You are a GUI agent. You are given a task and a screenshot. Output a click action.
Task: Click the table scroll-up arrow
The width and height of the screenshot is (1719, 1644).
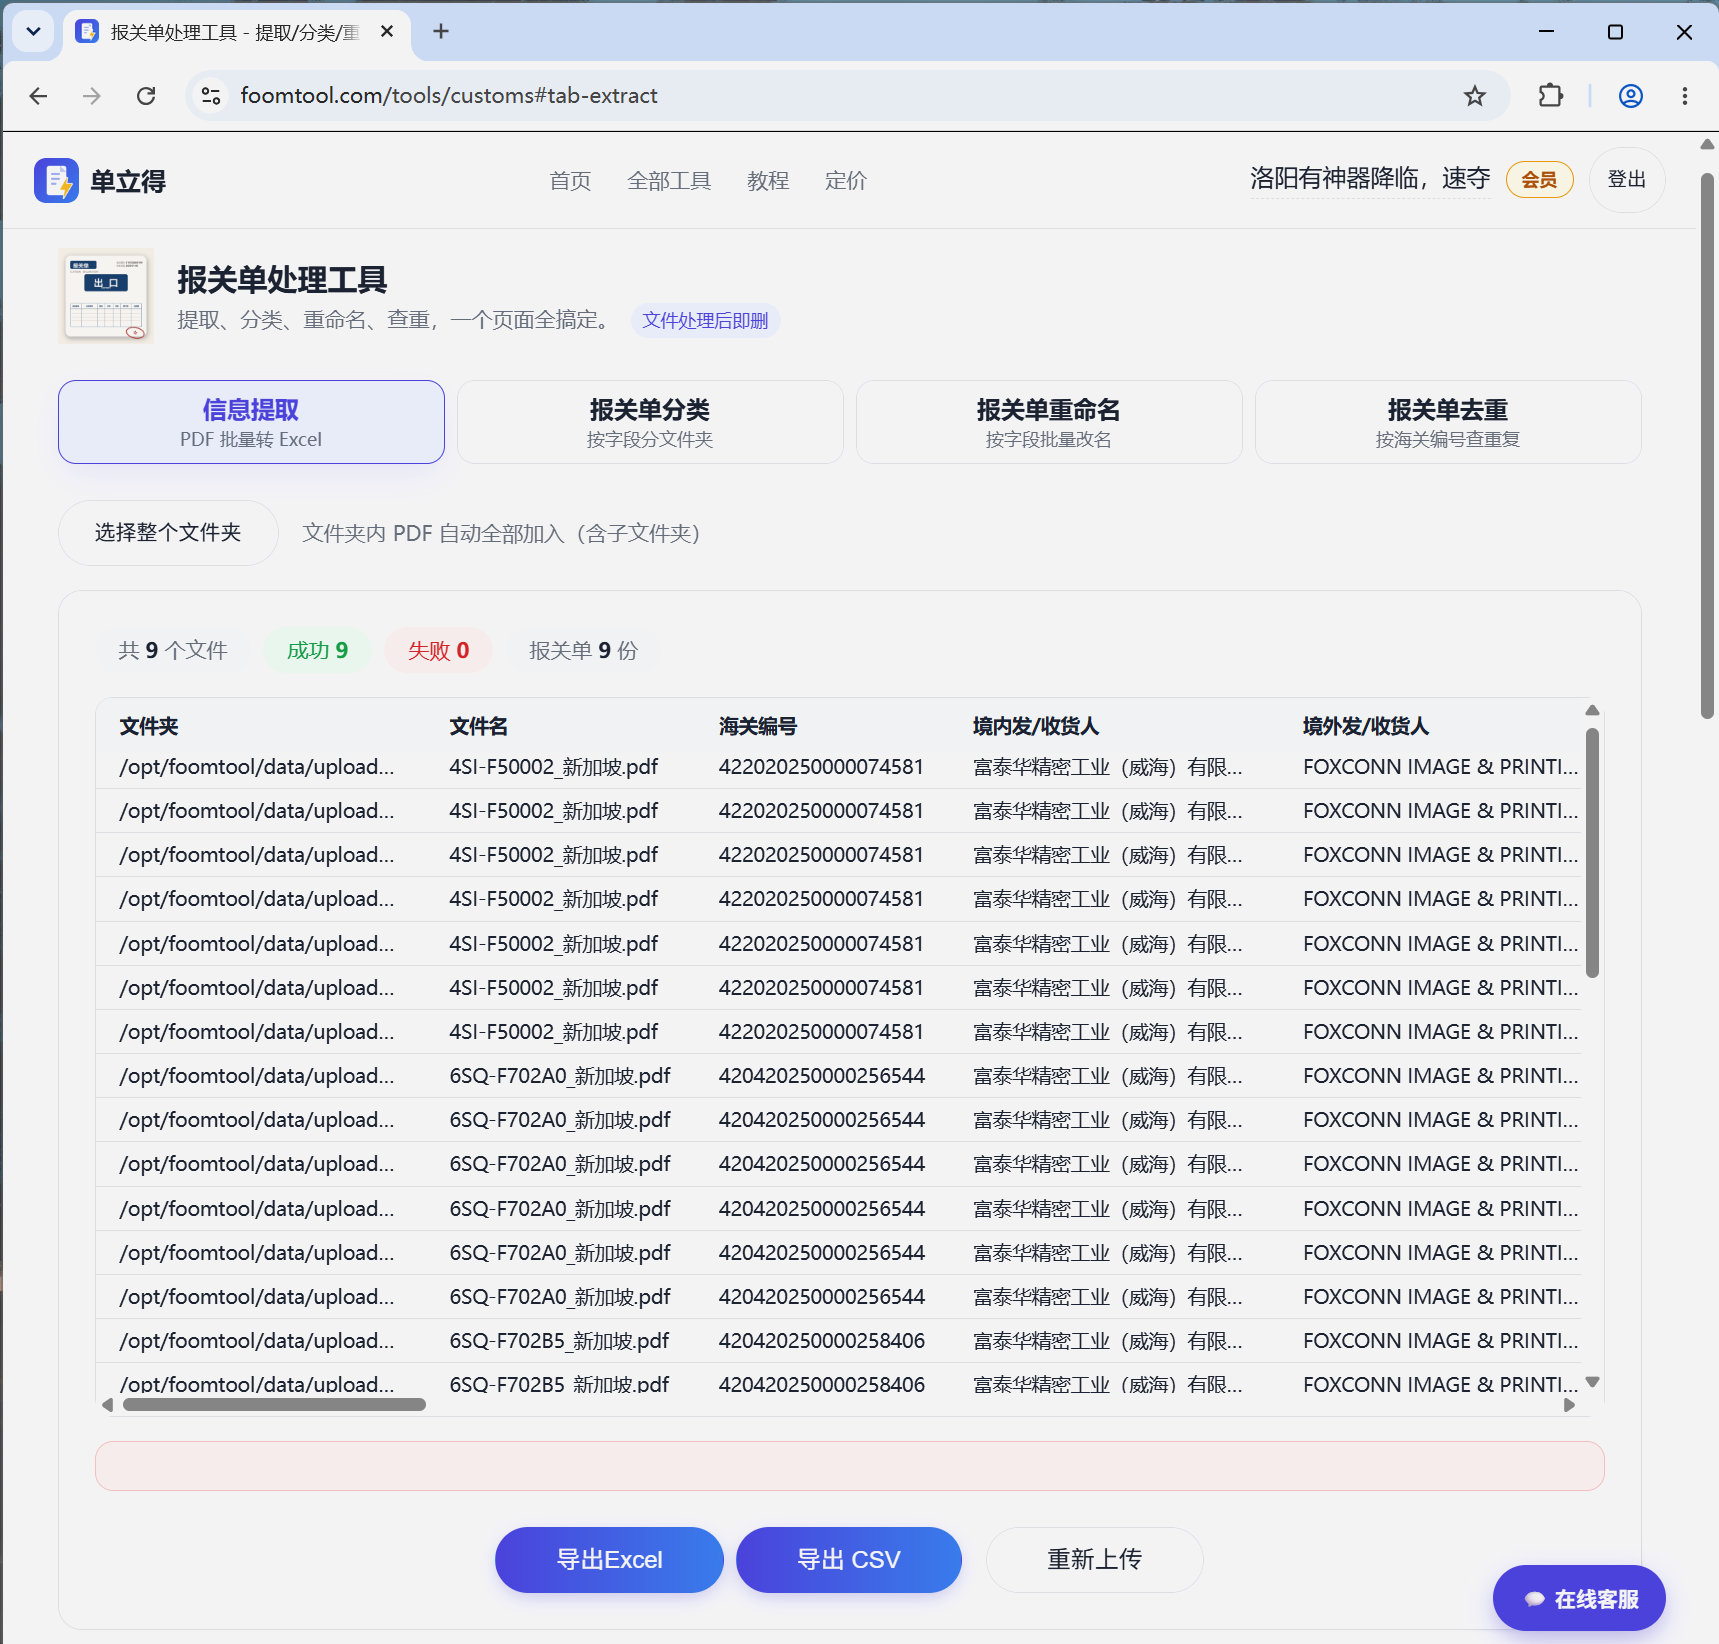click(1593, 710)
